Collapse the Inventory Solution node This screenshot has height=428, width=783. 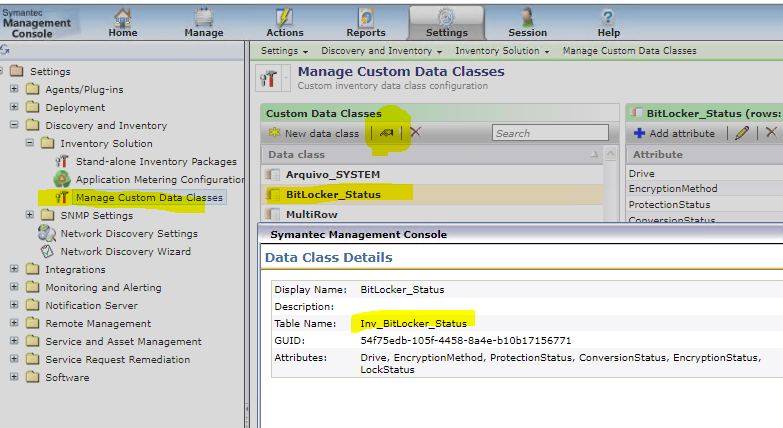click(x=29, y=143)
